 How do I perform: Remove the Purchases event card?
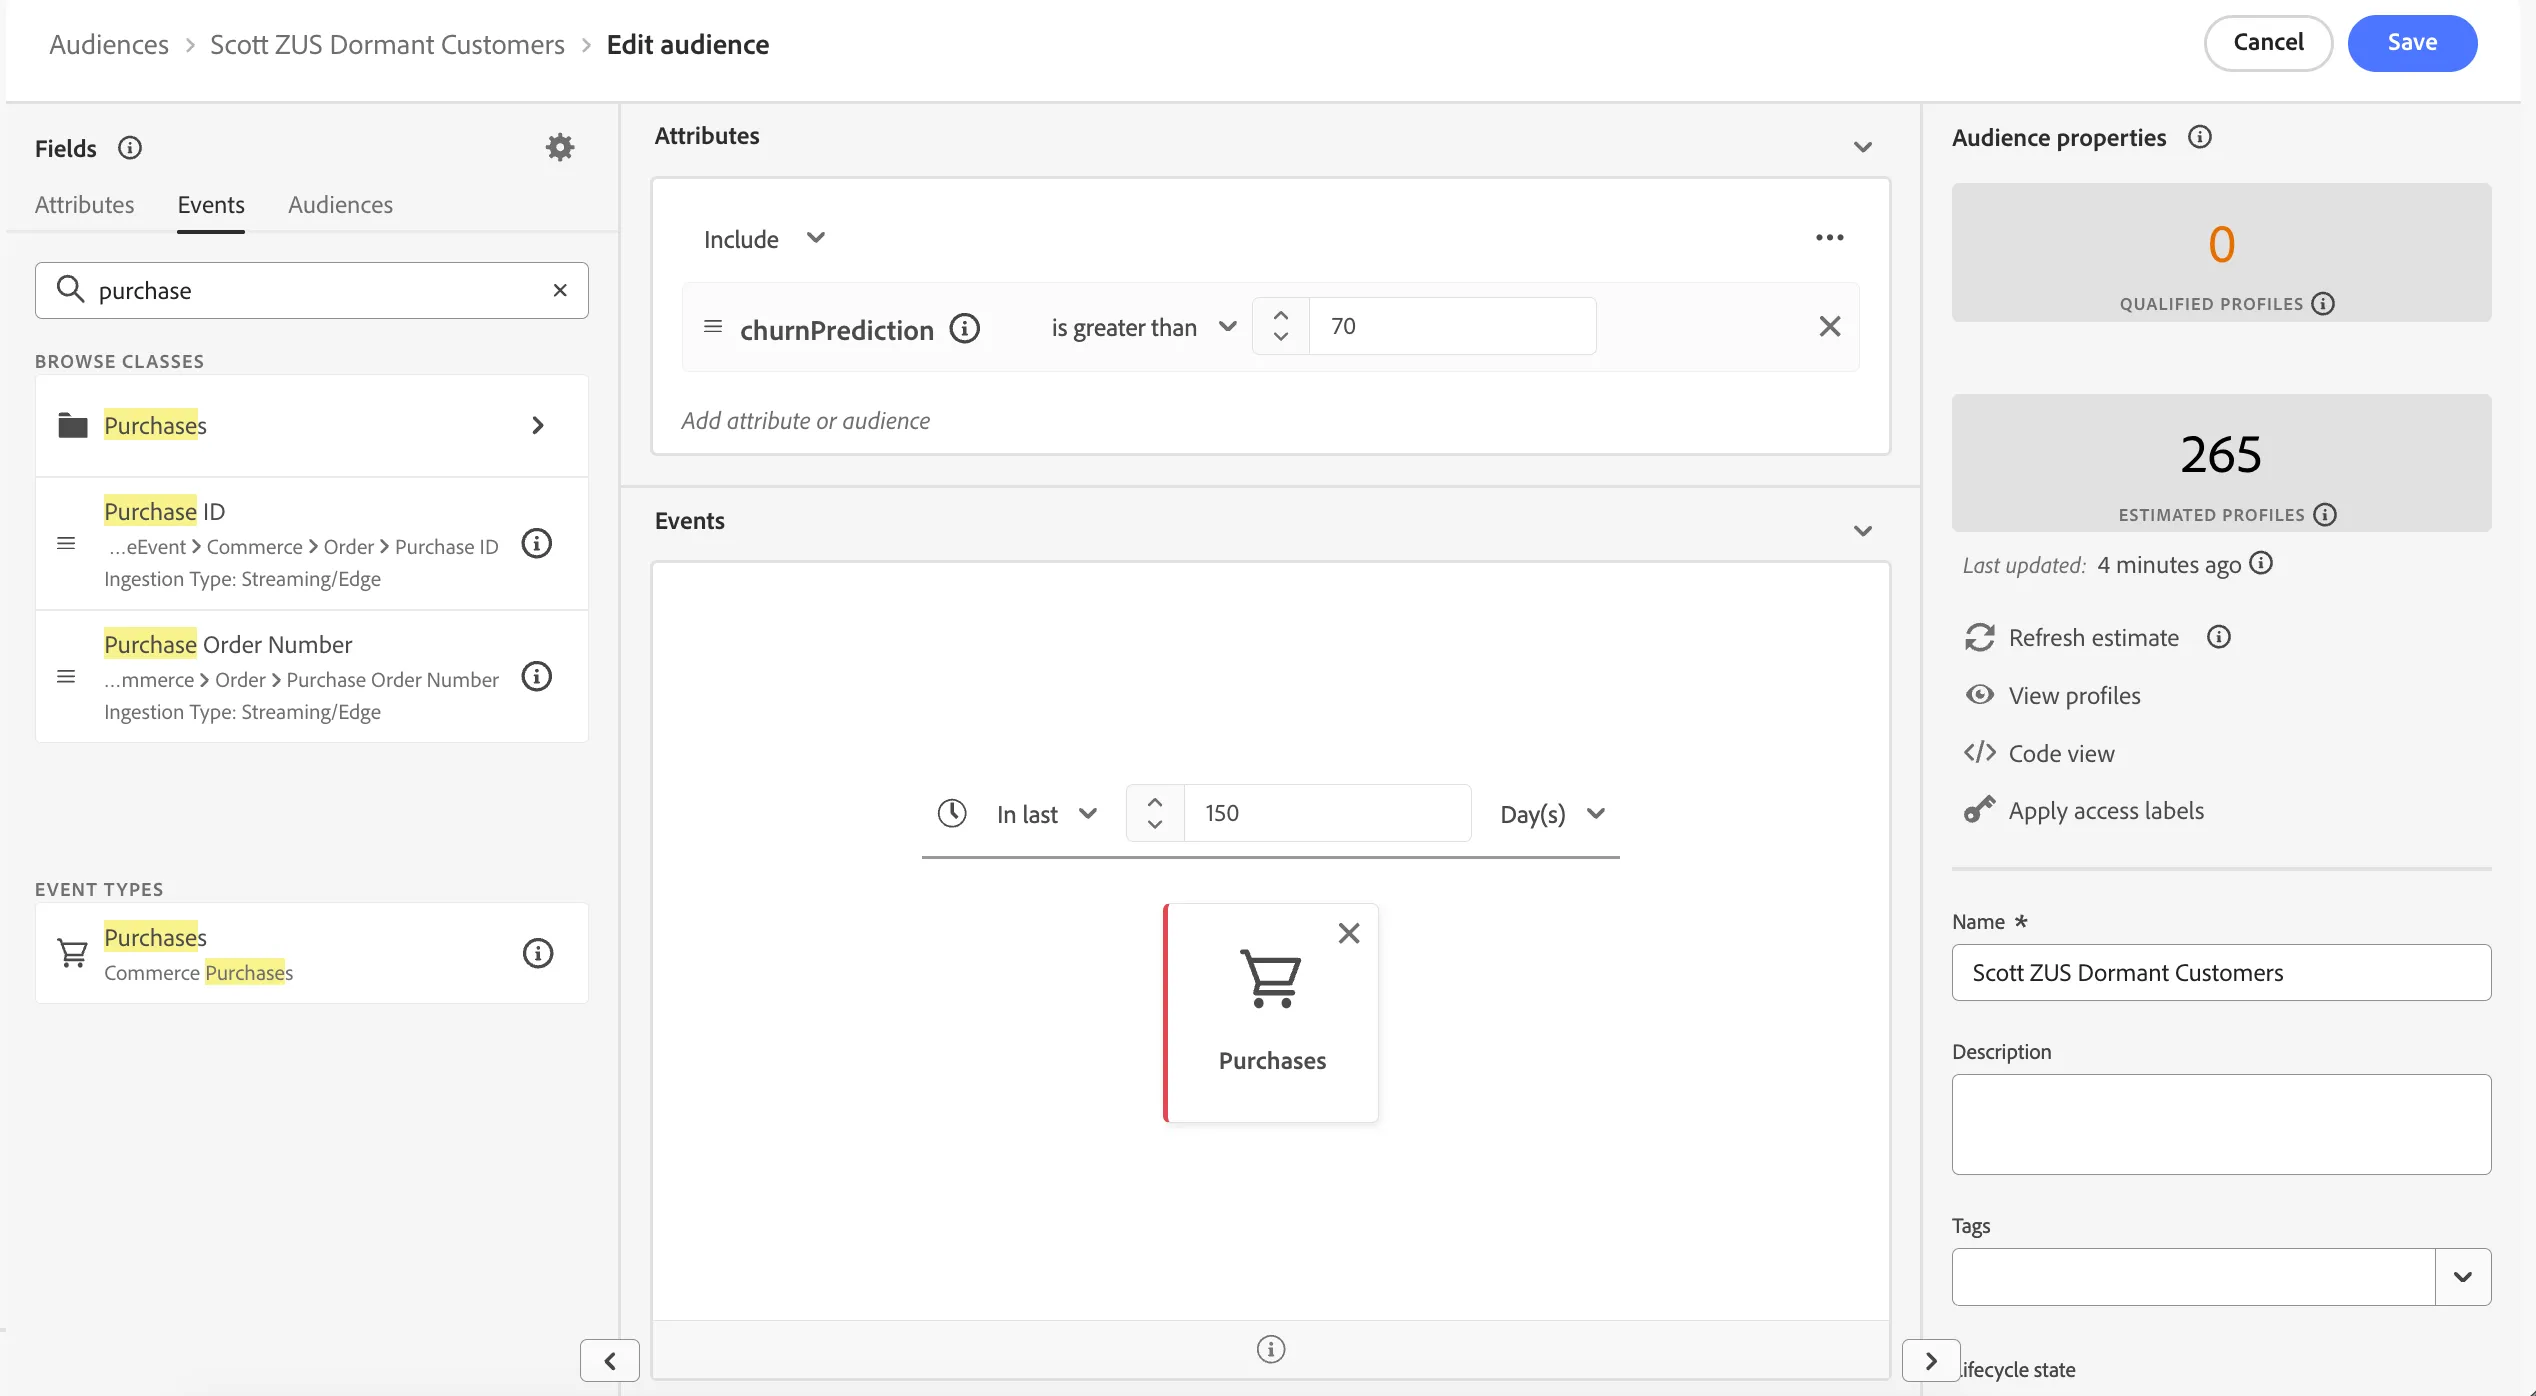coord(1349,933)
